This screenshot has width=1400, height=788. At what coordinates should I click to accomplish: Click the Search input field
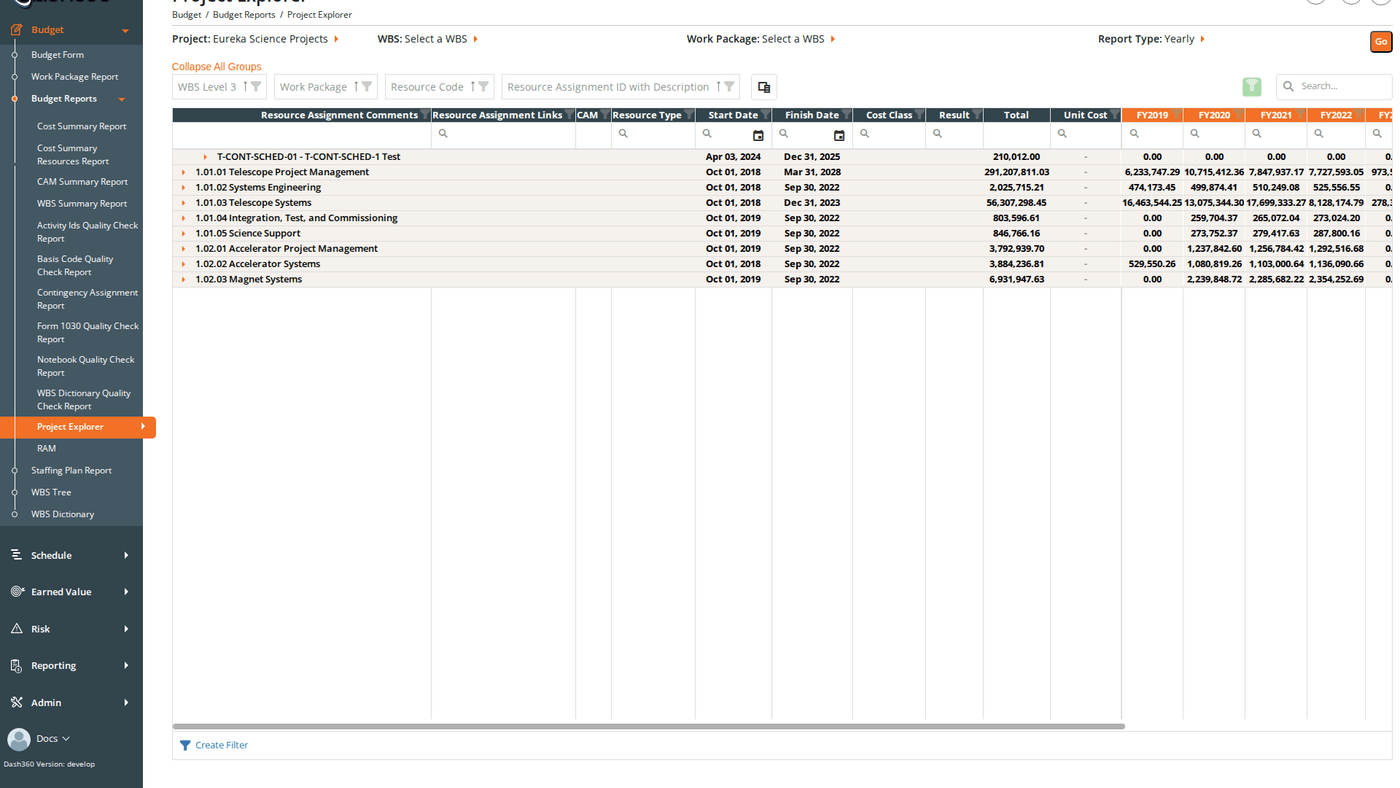tap(1334, 87)
